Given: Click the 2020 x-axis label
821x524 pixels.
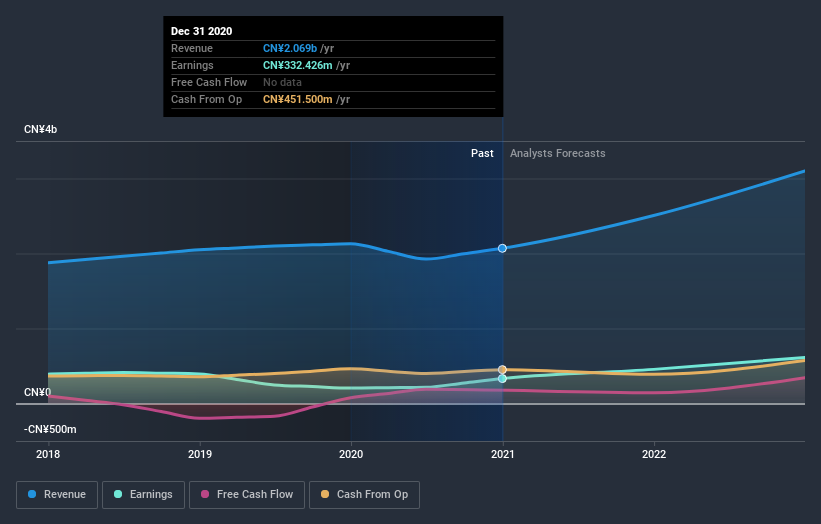Looking at the screenshot, I should click(351, 454).
